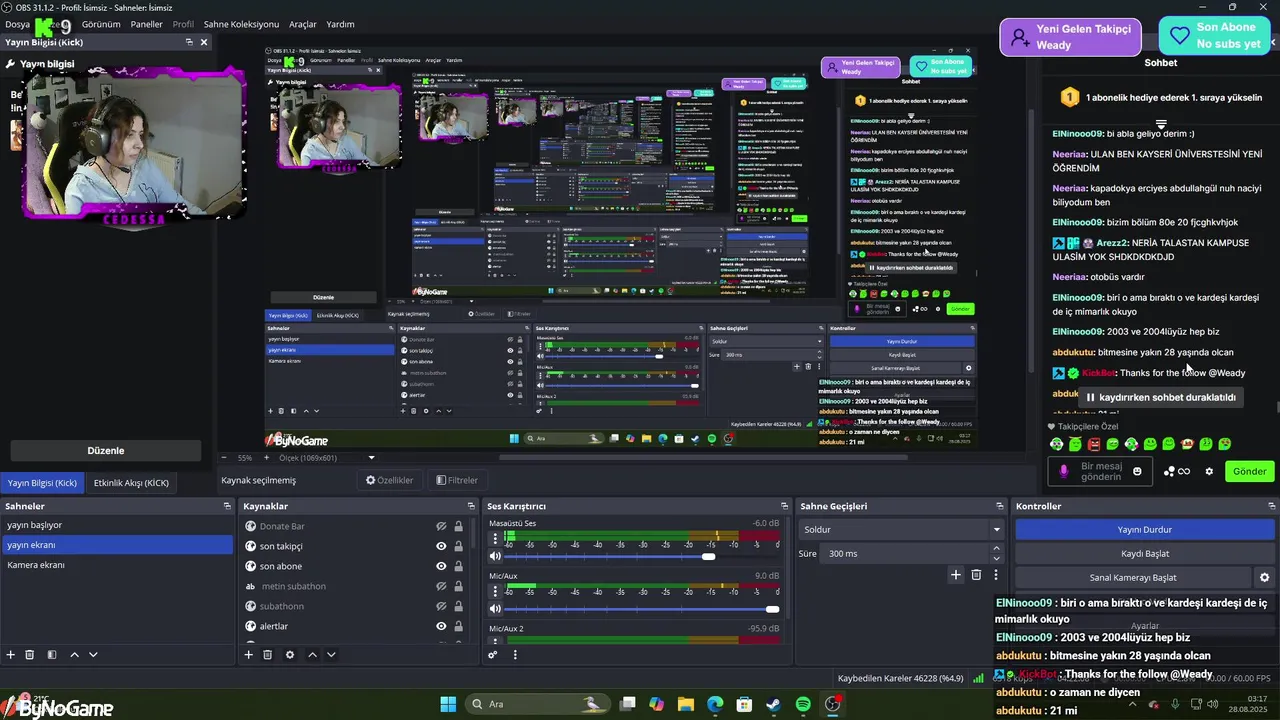Hide the son abone source
Screen dimensions: 1280x720
point(441,566)
